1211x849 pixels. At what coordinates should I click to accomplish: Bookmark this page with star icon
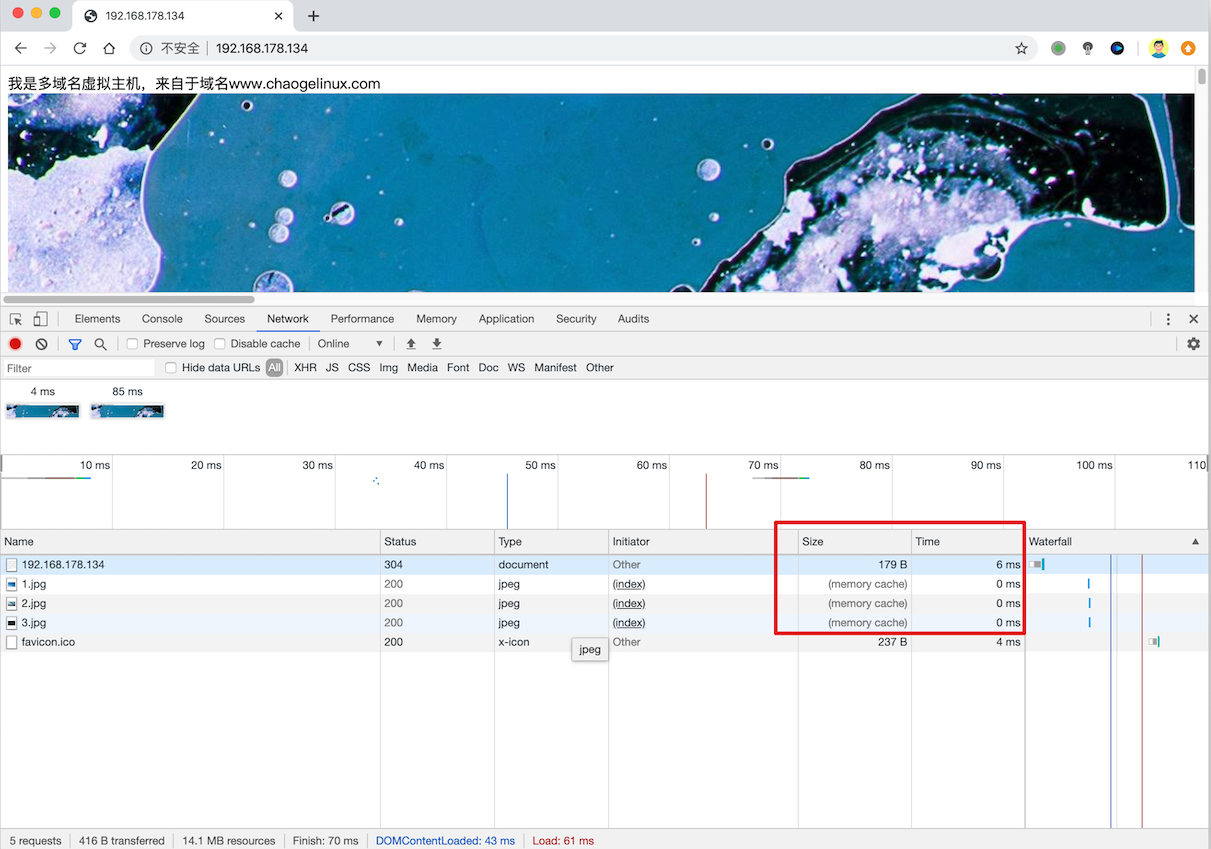(1021, 48)
